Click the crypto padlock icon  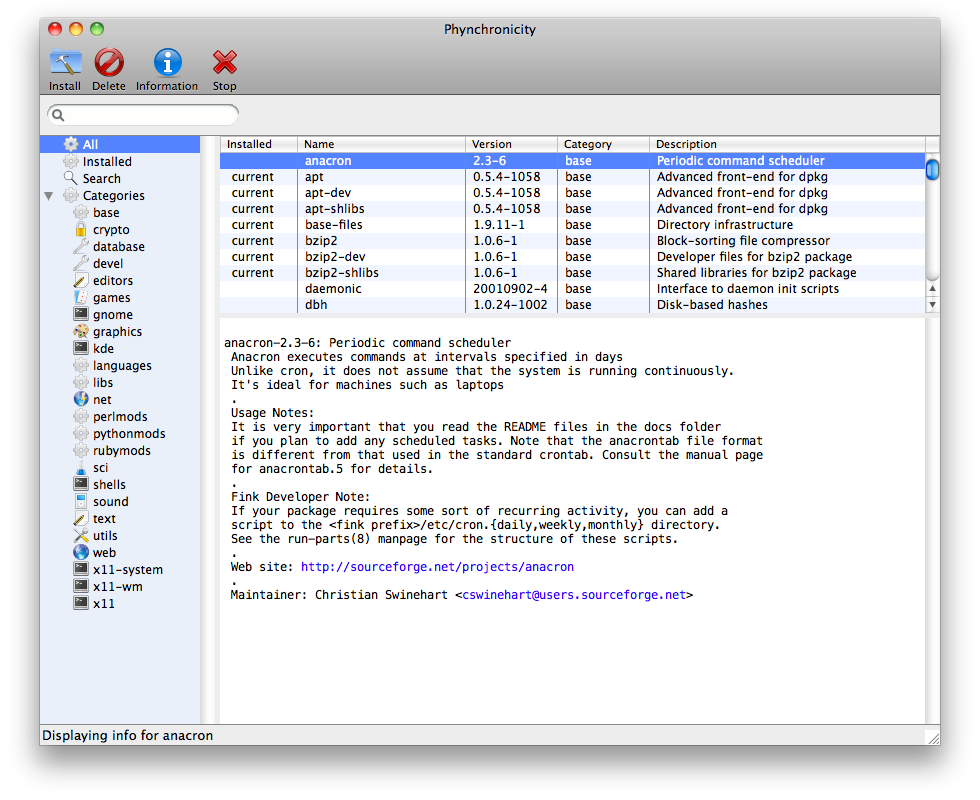(x=81, y=229)
